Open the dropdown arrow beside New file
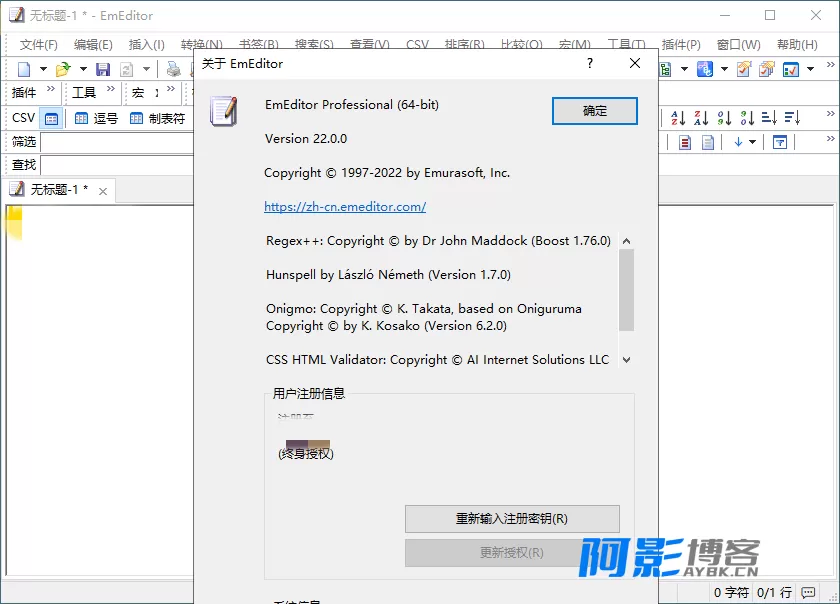The width and height of the screenshot is (840, 604). click(43, 69)
